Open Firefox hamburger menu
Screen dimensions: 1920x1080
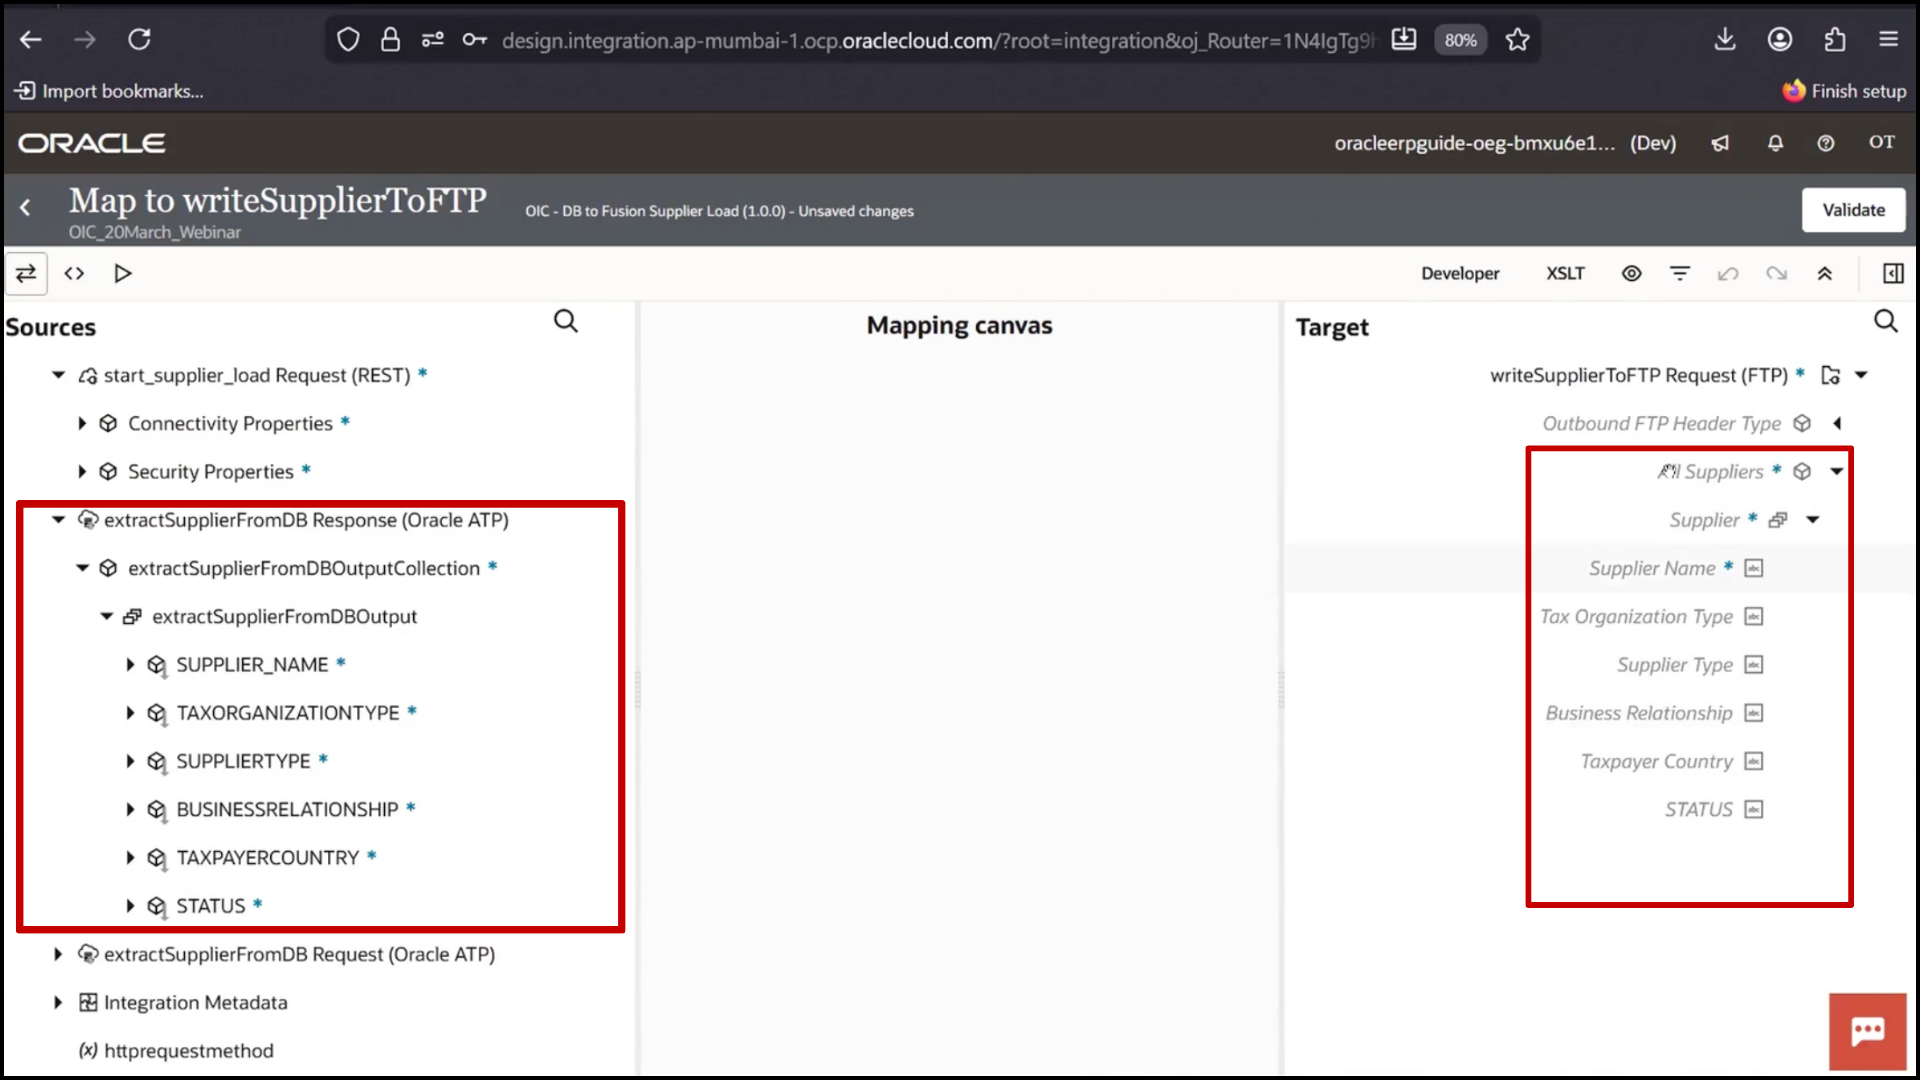[x=1888, y=40]
